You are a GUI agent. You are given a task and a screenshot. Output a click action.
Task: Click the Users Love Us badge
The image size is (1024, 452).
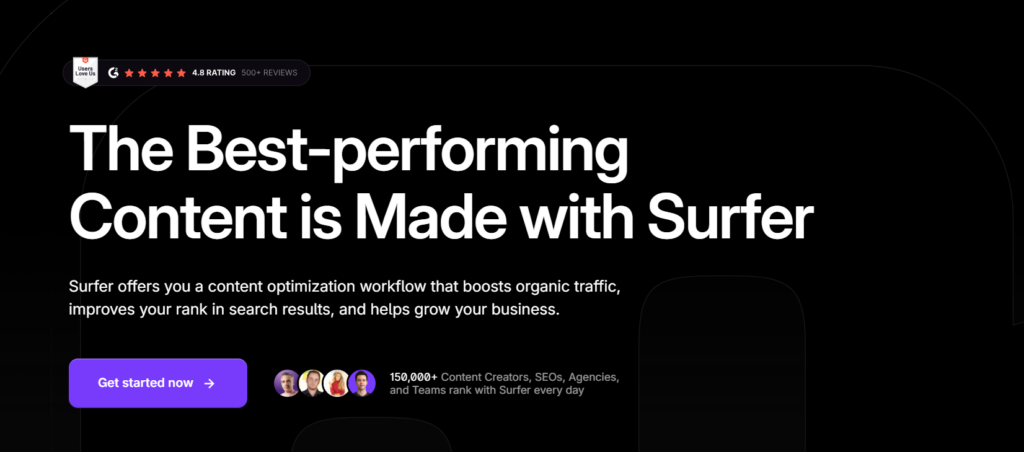85,72
